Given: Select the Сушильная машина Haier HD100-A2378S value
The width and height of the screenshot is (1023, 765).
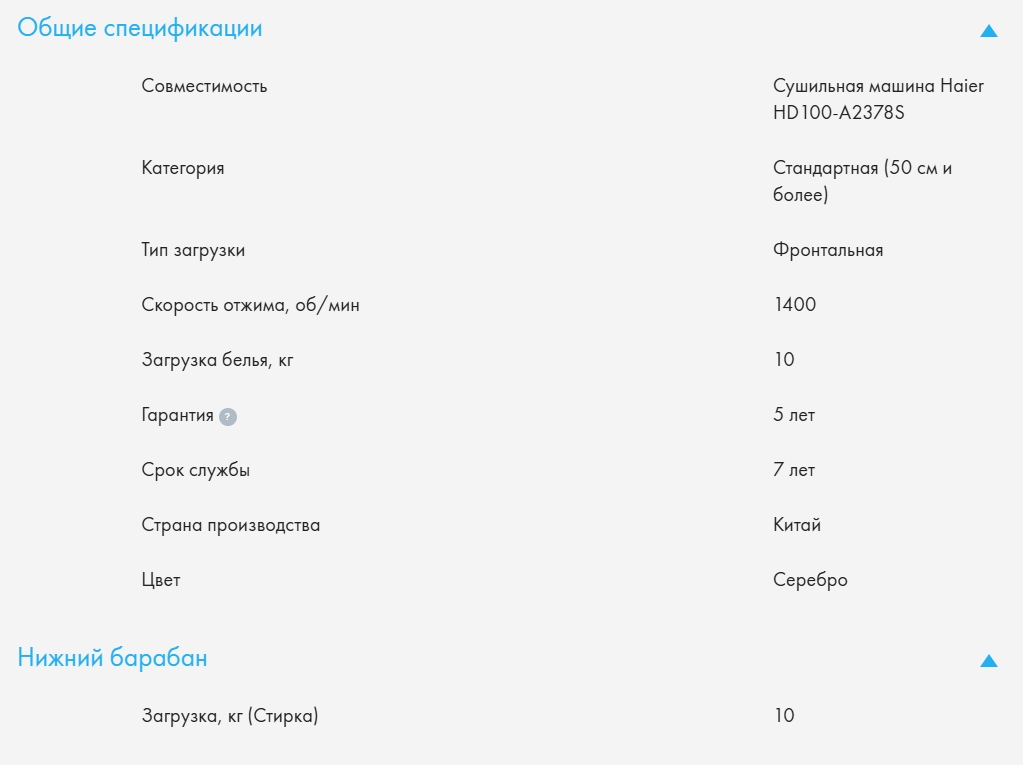Looking at the screenshot, I should (878, 100).
